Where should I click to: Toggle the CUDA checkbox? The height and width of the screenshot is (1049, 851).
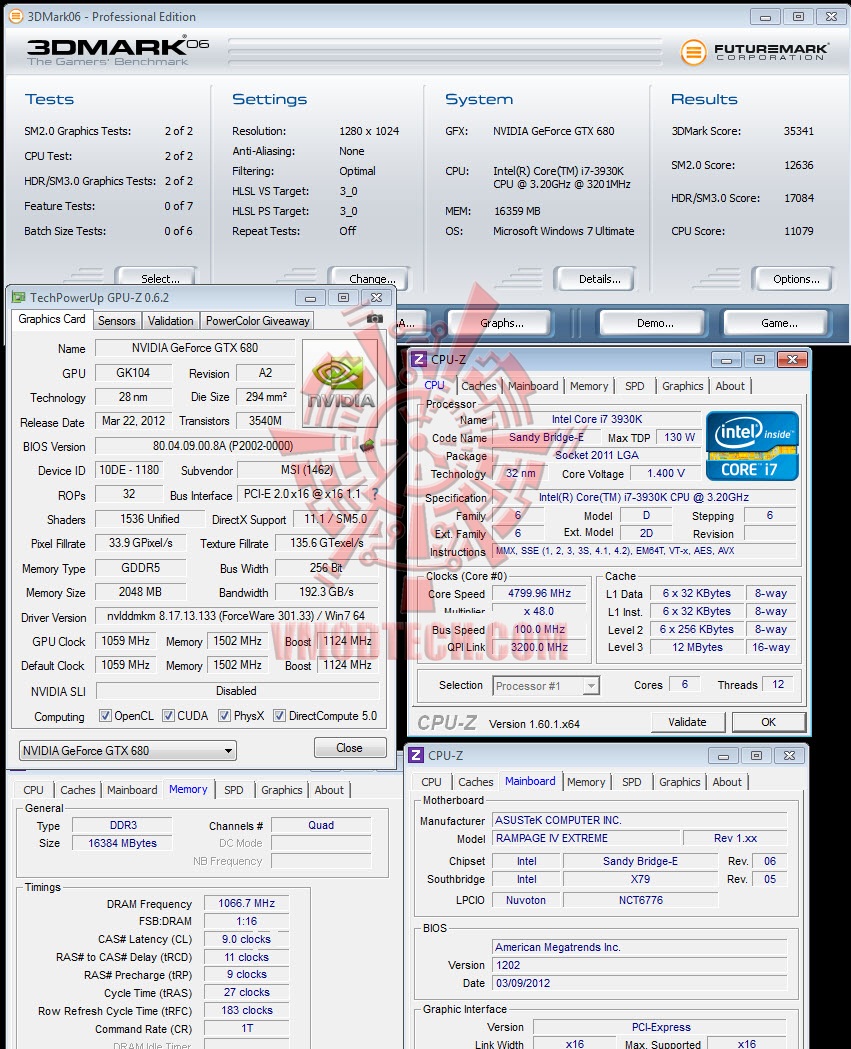tap(169, 716)
